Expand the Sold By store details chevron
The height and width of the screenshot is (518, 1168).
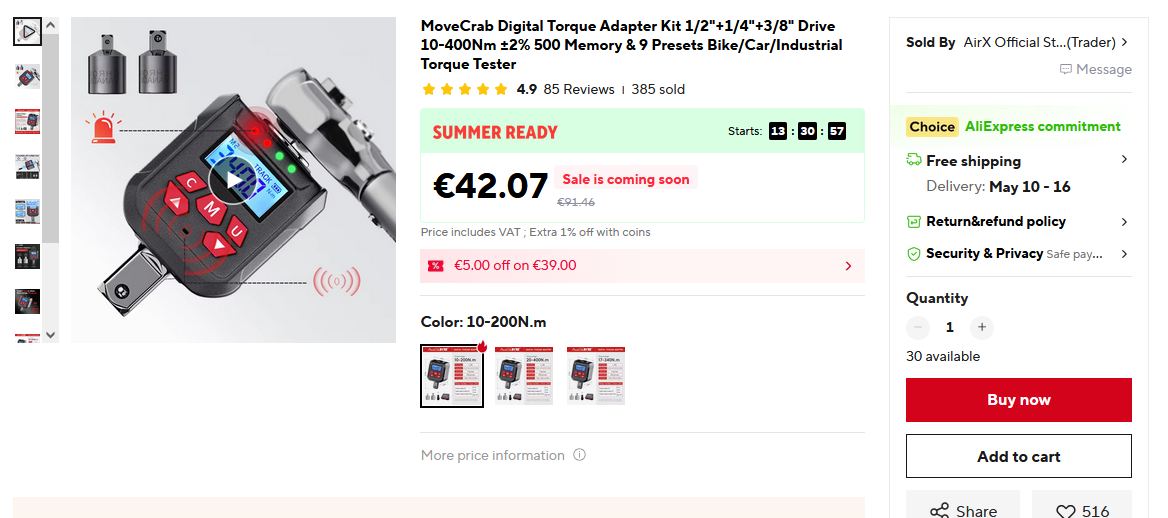click(x=1124, y=42)
